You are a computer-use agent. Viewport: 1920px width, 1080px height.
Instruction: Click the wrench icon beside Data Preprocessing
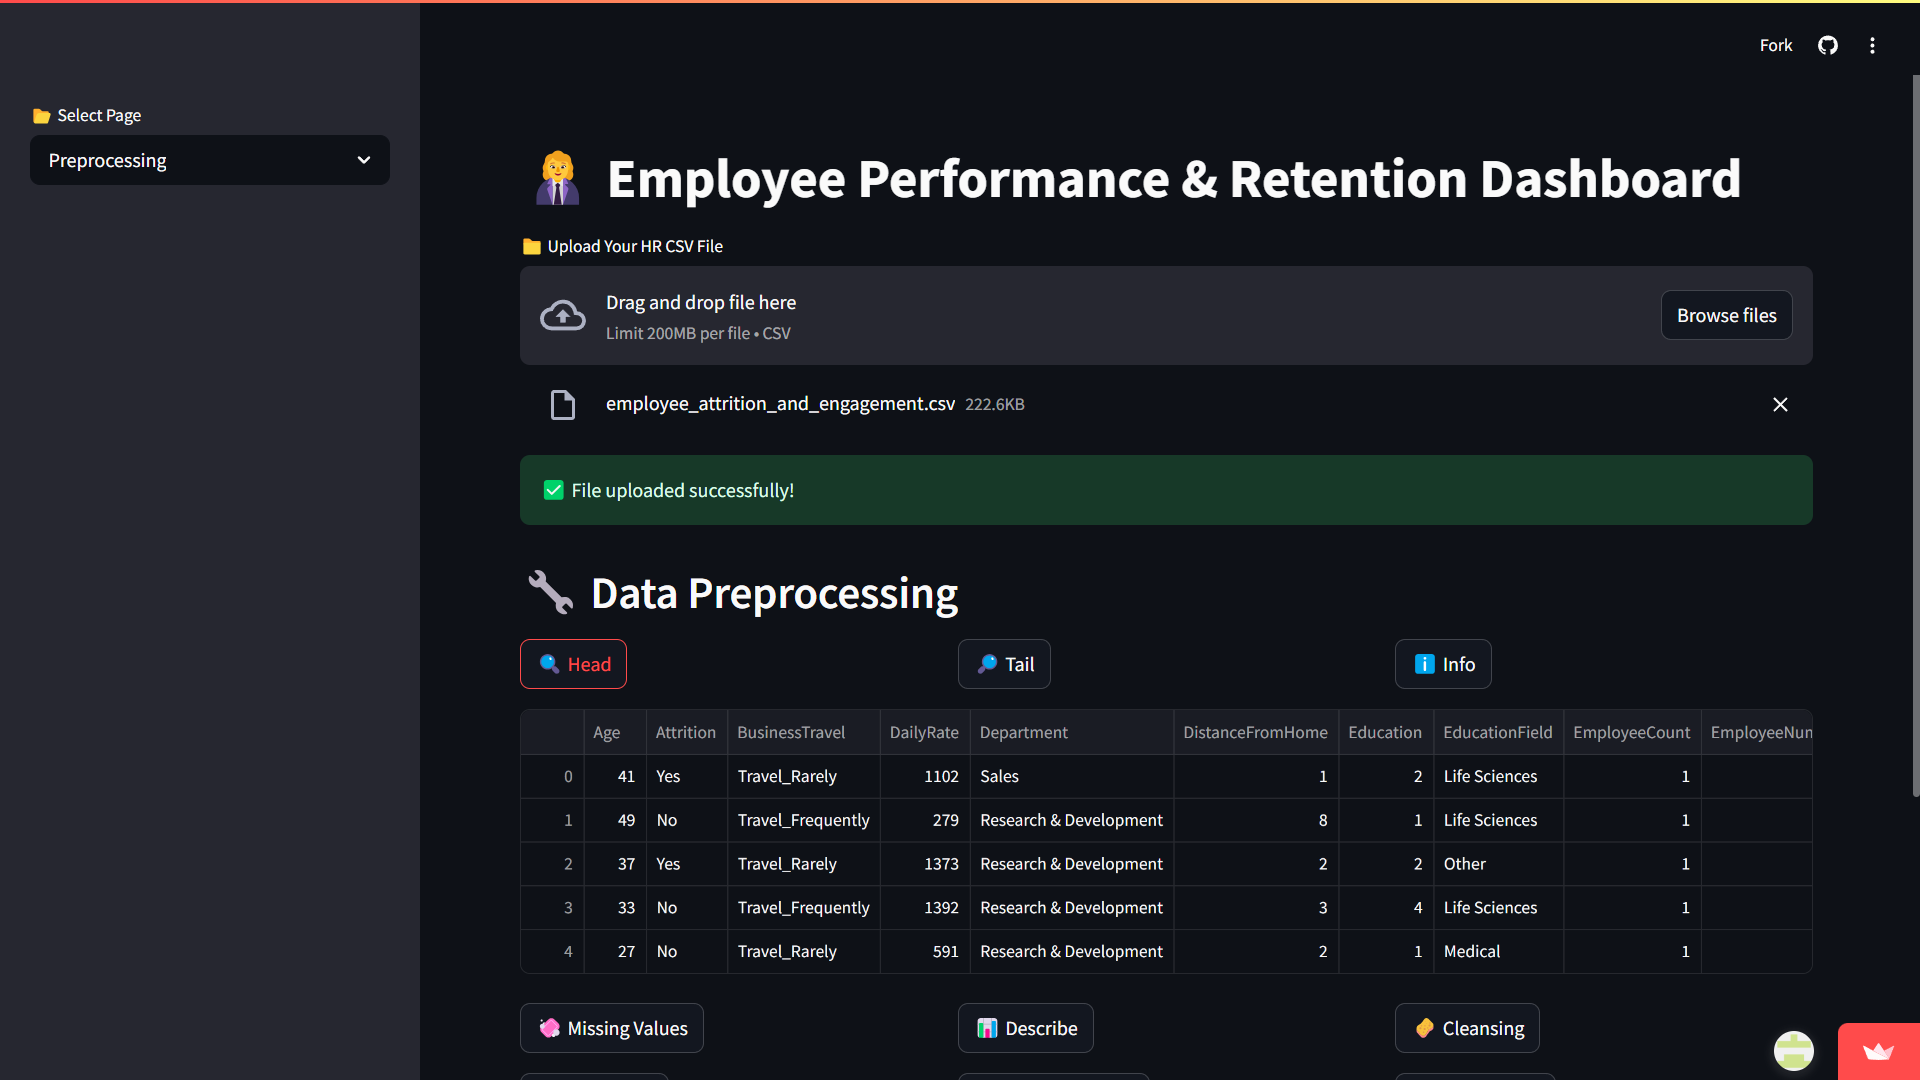pyautogui.click(x=551, y=592)
